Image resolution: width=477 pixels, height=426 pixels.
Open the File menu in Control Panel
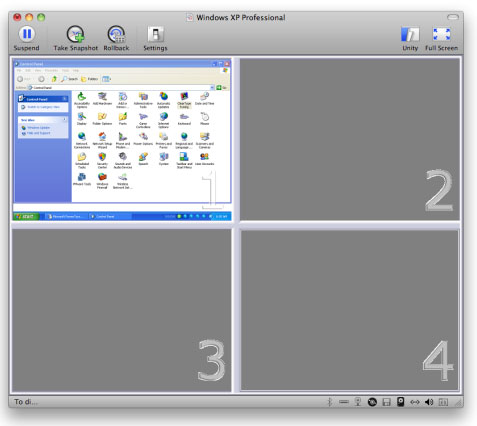(x=19, y=71)
